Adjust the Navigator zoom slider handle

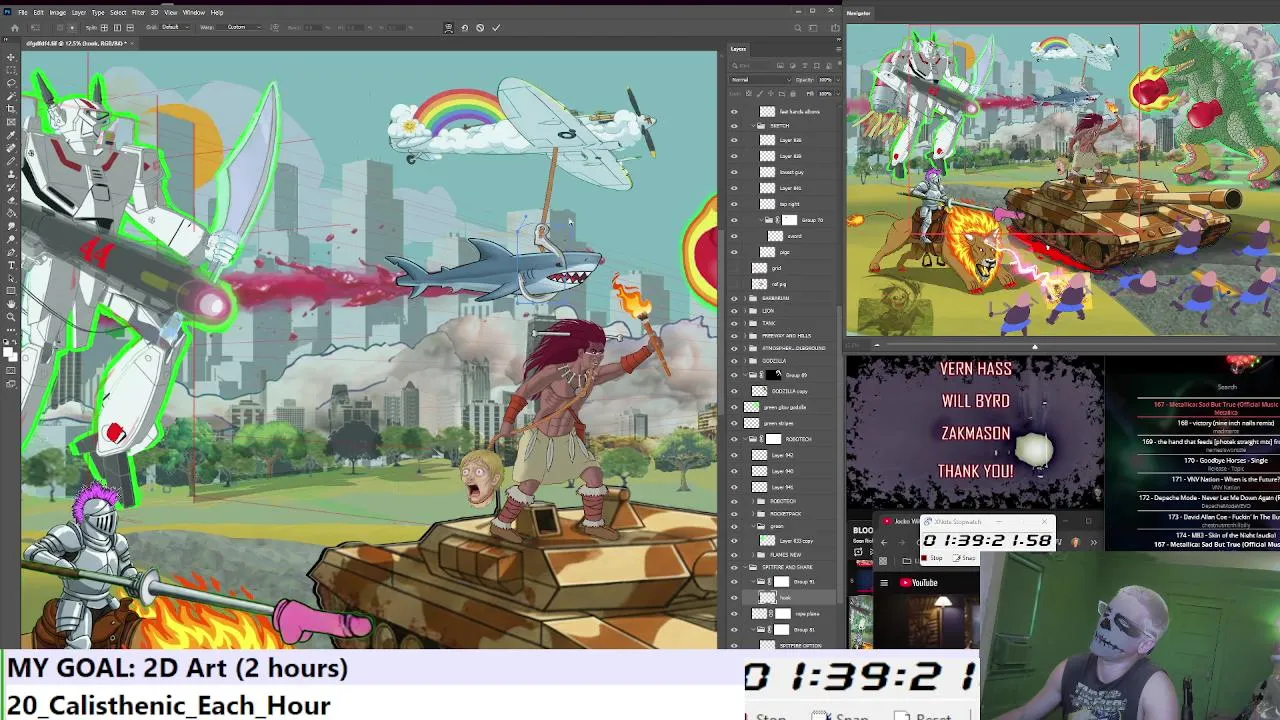pos(1035,347)
